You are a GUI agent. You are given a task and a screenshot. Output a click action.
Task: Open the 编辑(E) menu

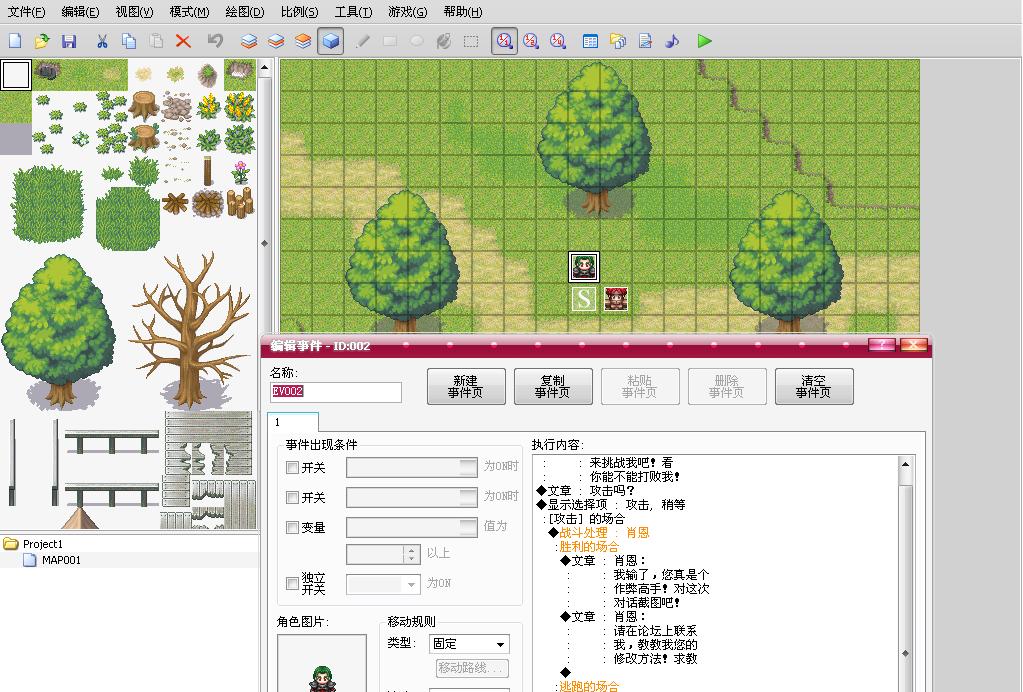(x=80, y=12)
